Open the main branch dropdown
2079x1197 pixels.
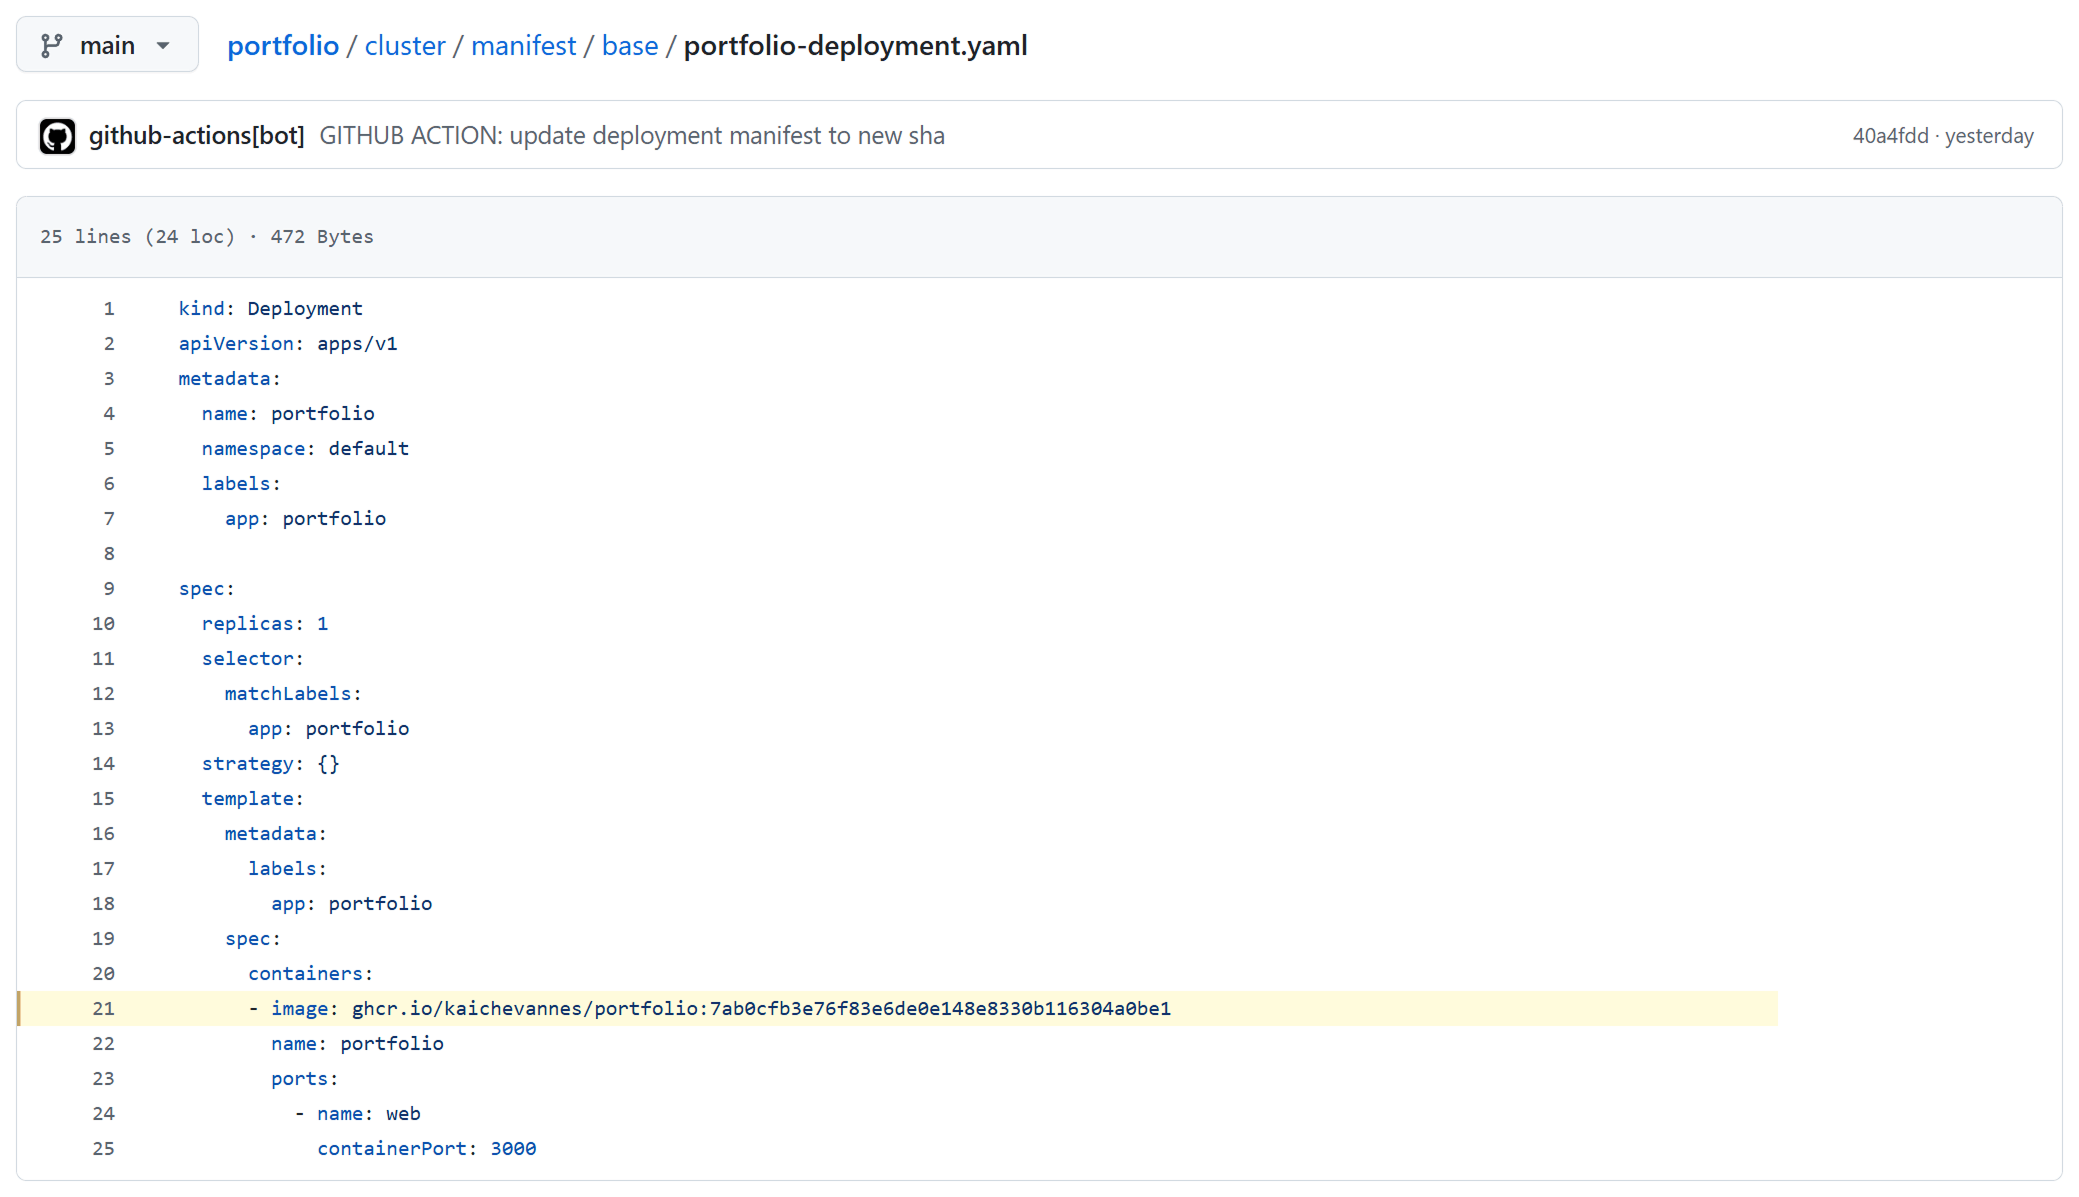click(x=107, y=44)
